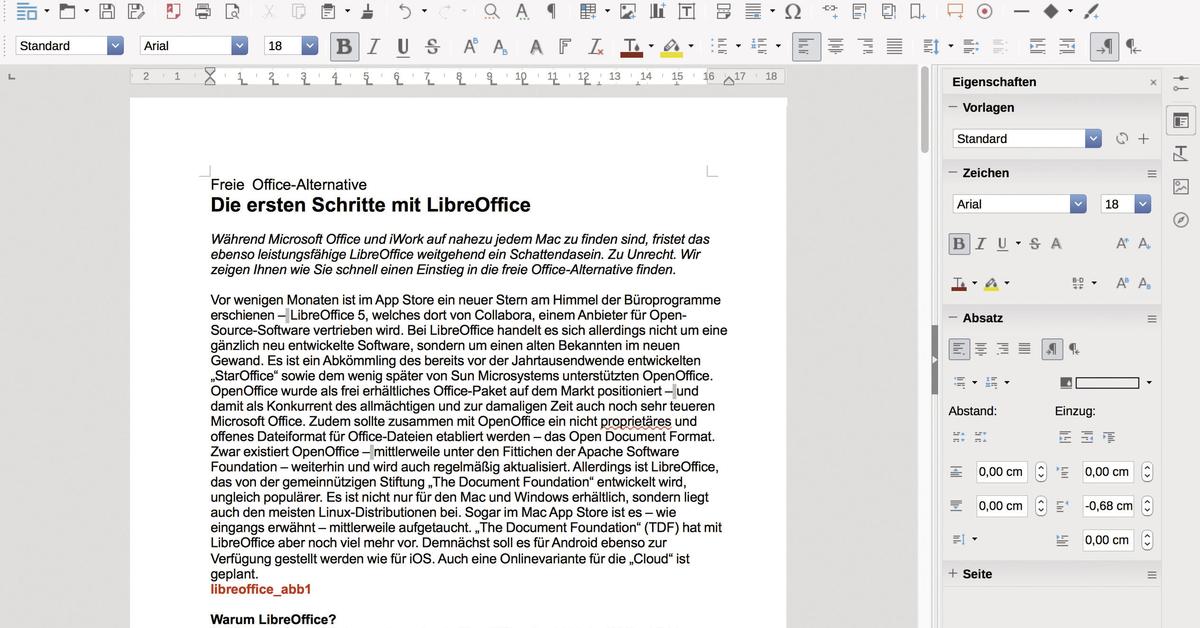This screenshot has width=1200, height=628.
Task: Insert a footnote icon
Action: (860, 12)
